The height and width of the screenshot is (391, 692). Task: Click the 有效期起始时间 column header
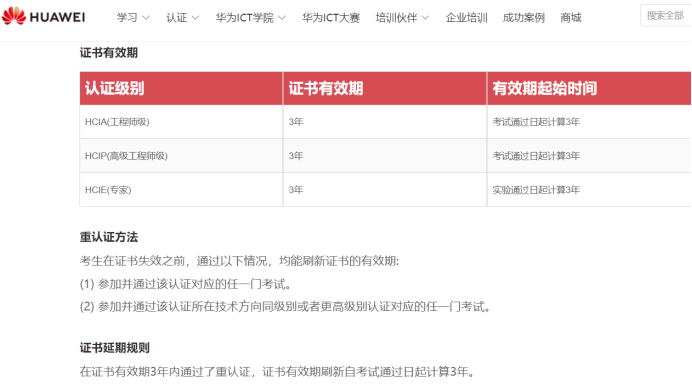pyautogui.click(x=589, y=88)
